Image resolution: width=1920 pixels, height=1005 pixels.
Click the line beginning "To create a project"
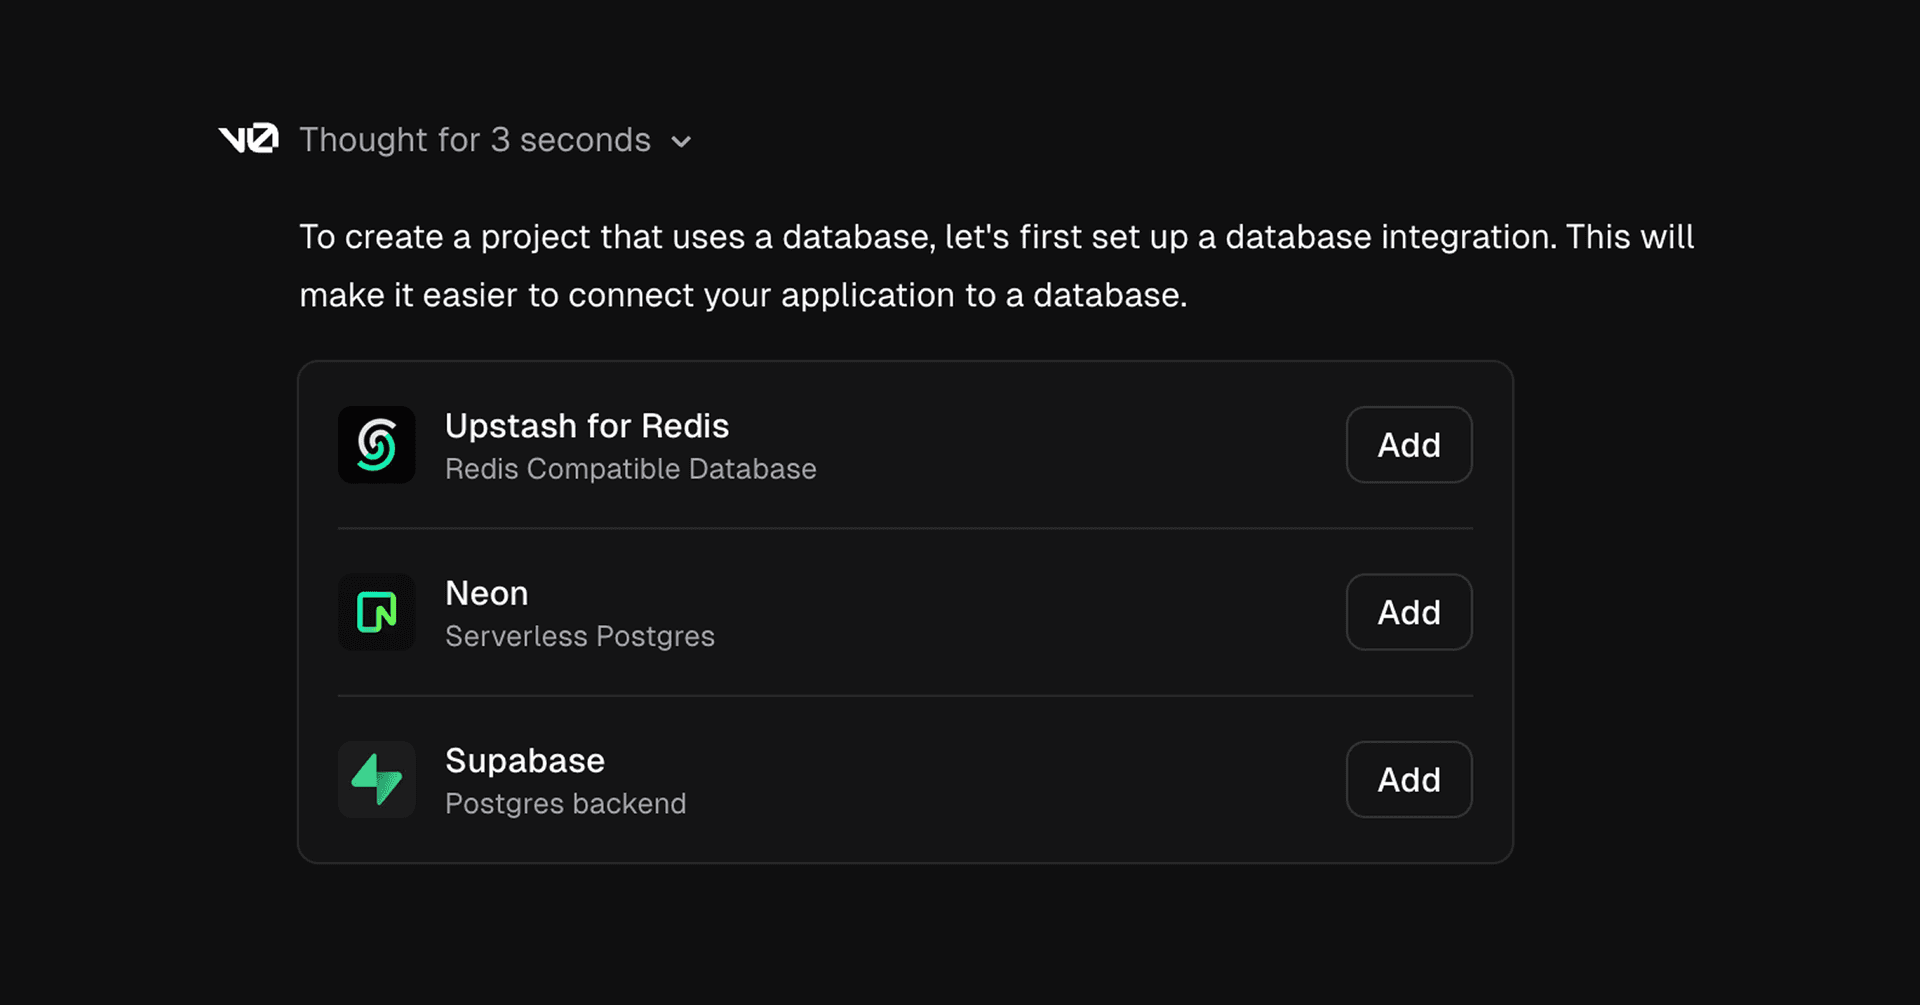(996, 237)
